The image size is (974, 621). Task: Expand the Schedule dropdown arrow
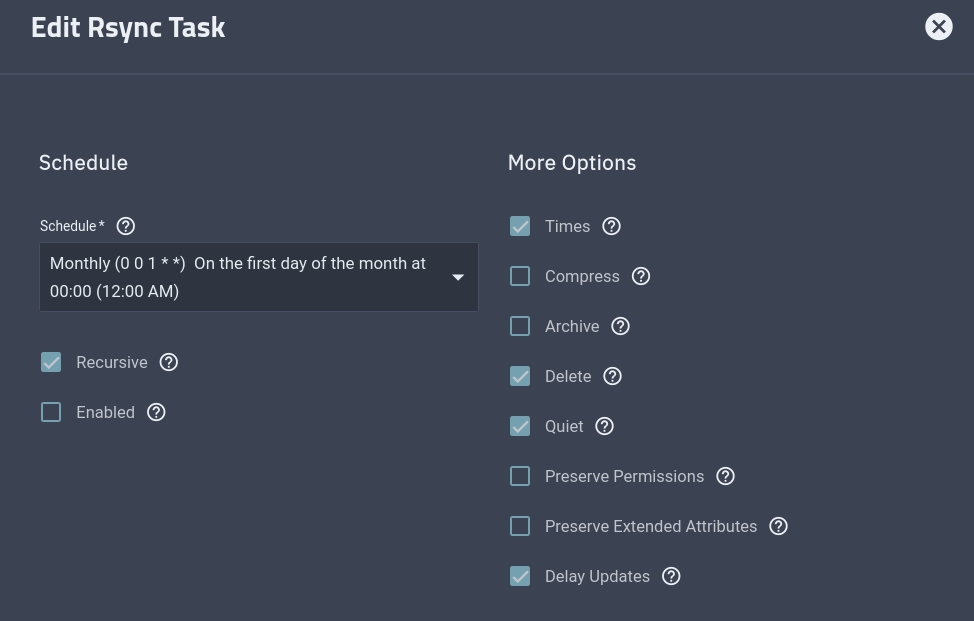pos(458,277)
